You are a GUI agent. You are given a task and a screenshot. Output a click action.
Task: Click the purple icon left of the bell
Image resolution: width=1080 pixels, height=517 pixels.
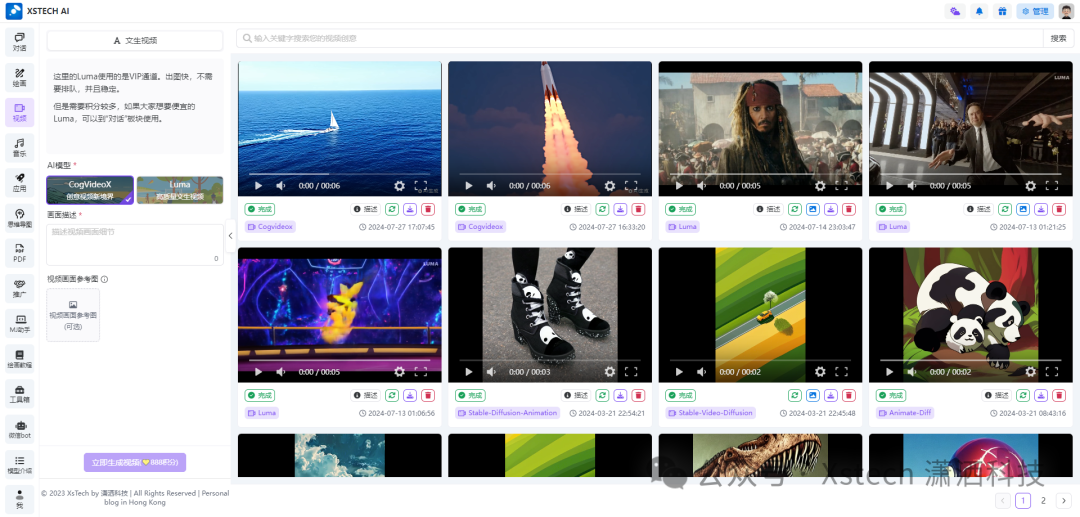[x=955, y=11]
